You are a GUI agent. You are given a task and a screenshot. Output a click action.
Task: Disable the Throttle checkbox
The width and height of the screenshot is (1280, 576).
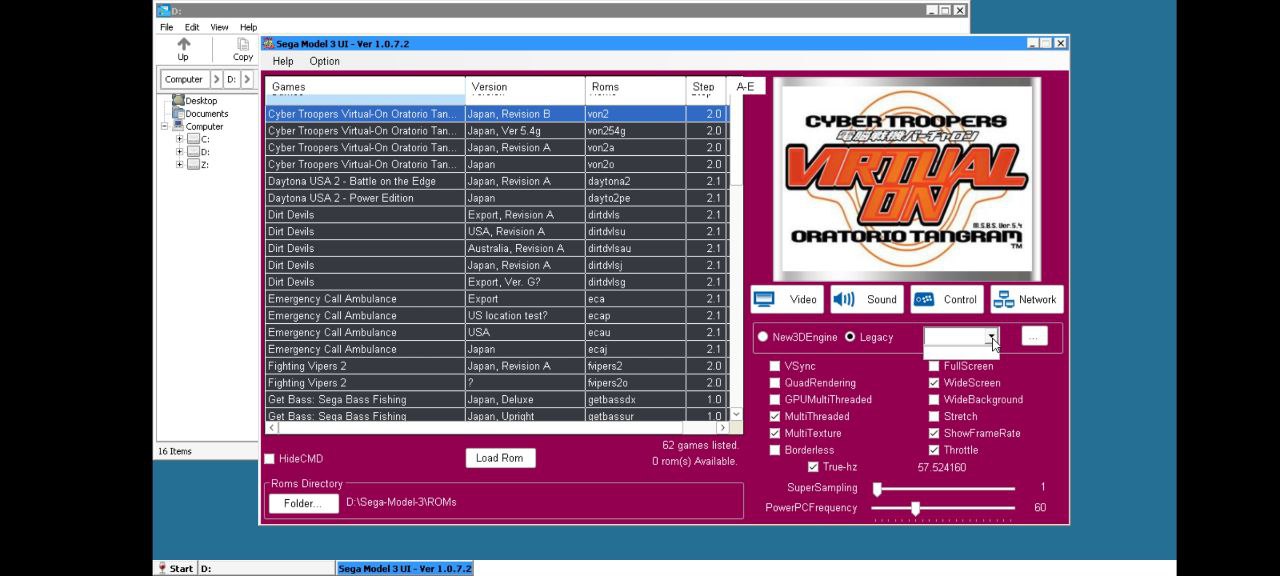click(x=934, y=451)
